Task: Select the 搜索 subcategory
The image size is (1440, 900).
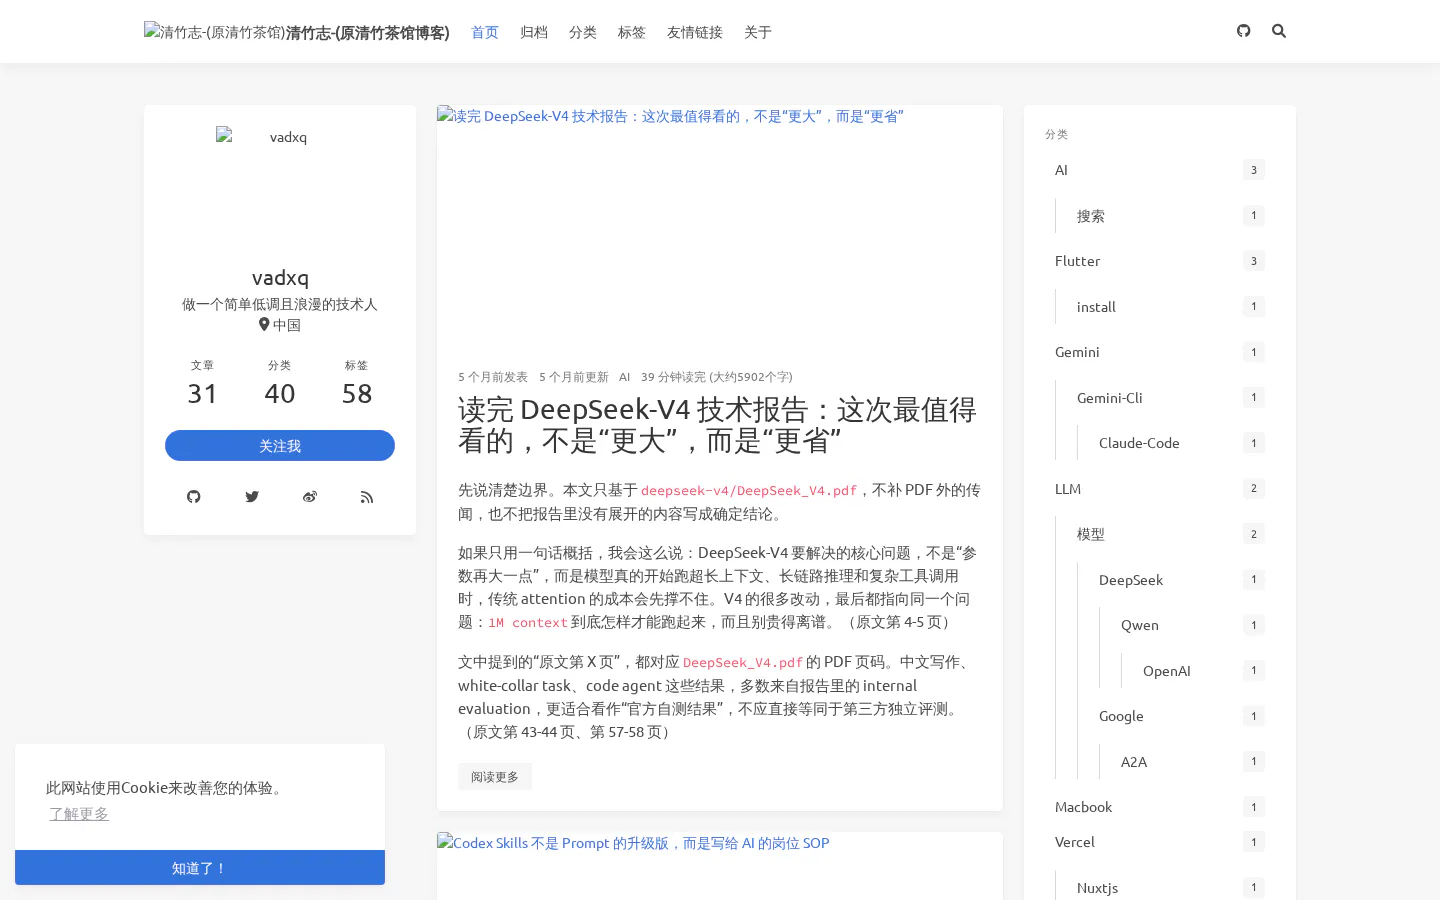Action: click(x=1171, y=216)
